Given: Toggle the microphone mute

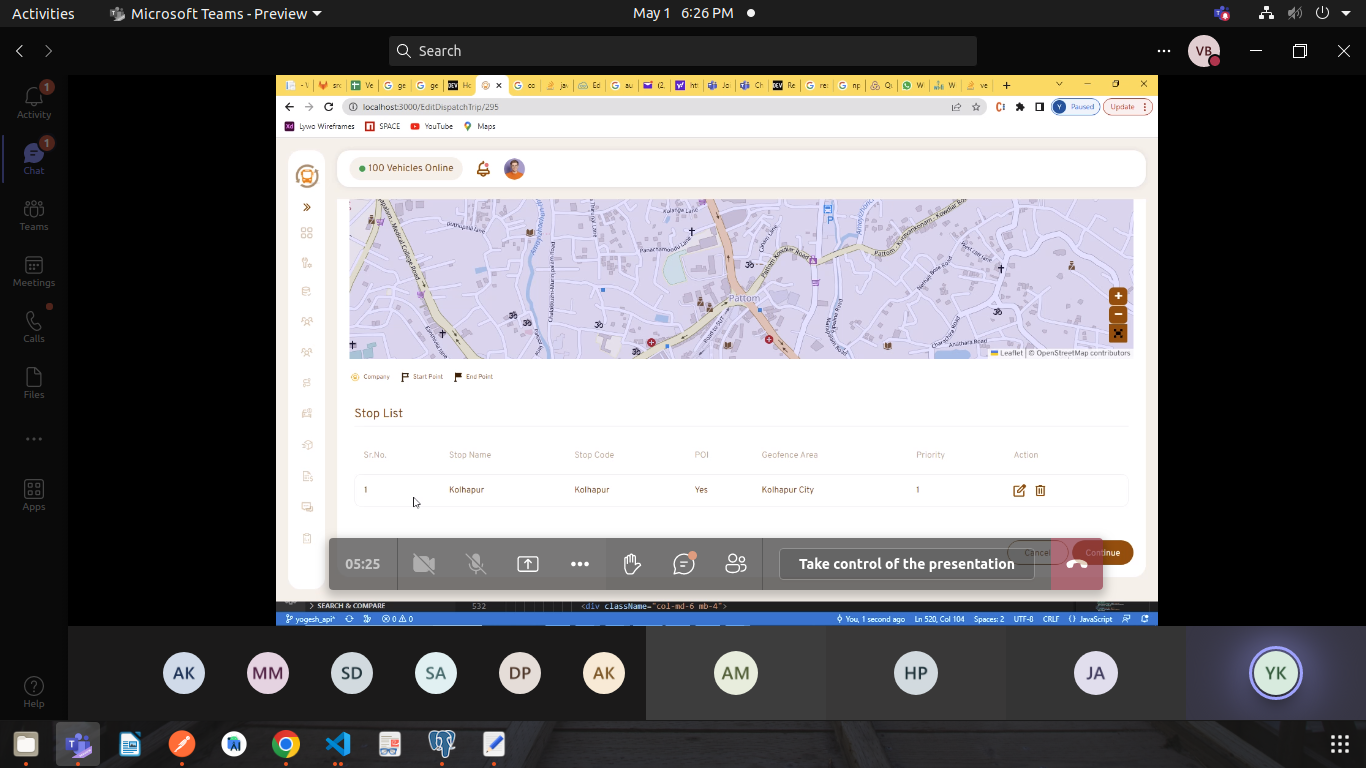Looking at the screenshot, I should [x=476, y=564].
